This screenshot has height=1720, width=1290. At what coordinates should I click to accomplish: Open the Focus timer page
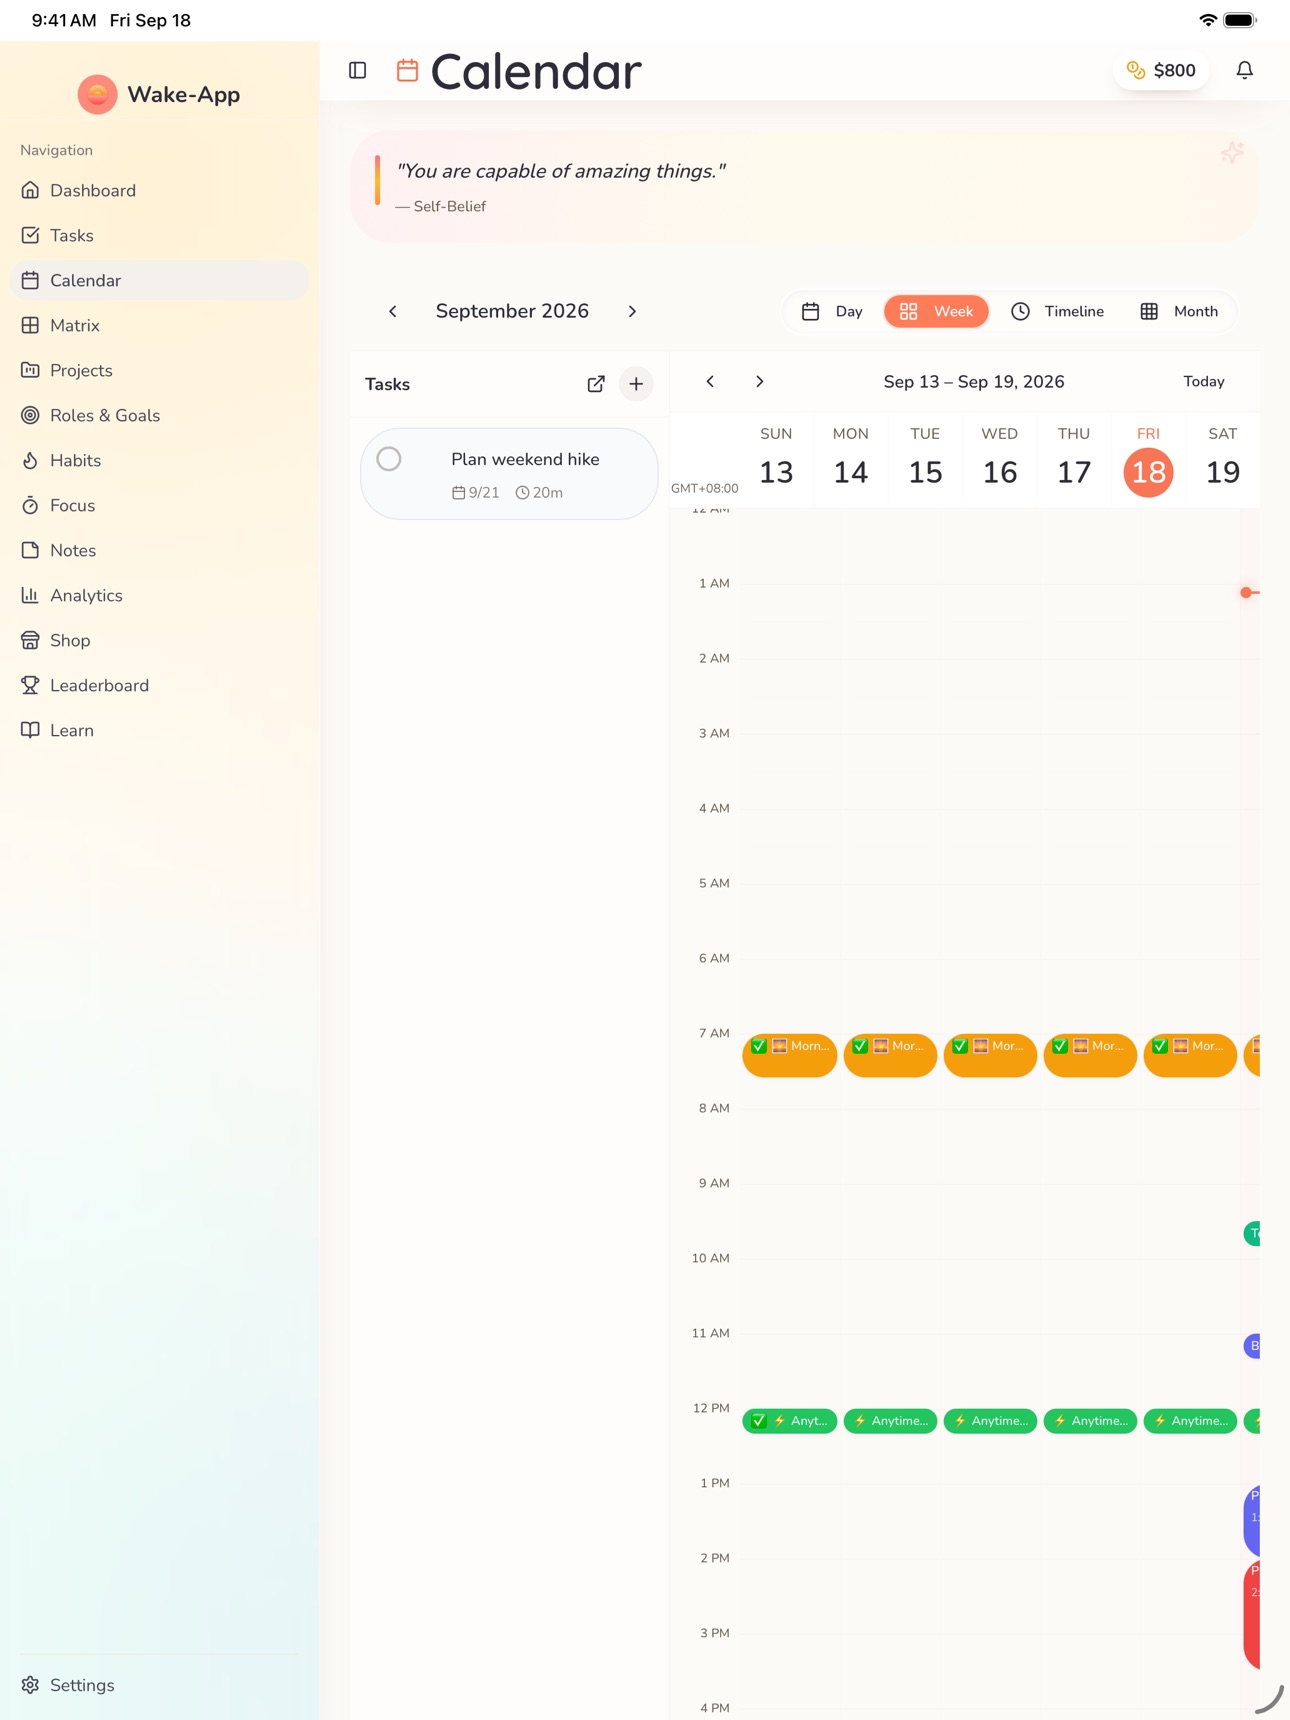(x=160, y=505)
